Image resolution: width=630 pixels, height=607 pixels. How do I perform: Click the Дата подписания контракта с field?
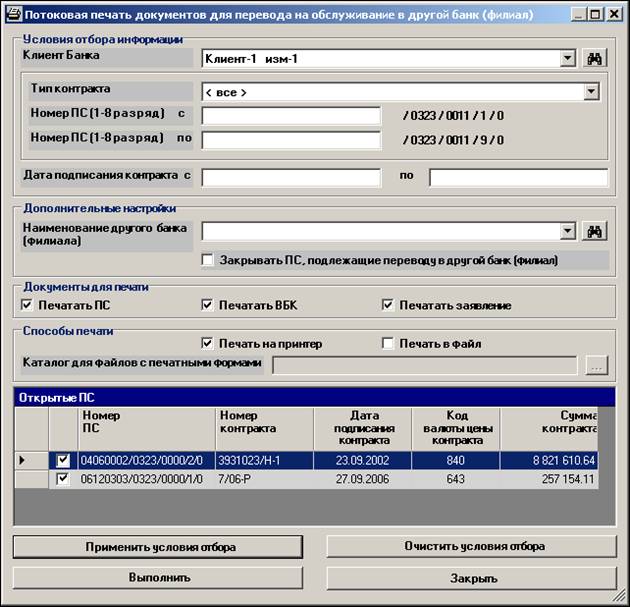(291, 177)
